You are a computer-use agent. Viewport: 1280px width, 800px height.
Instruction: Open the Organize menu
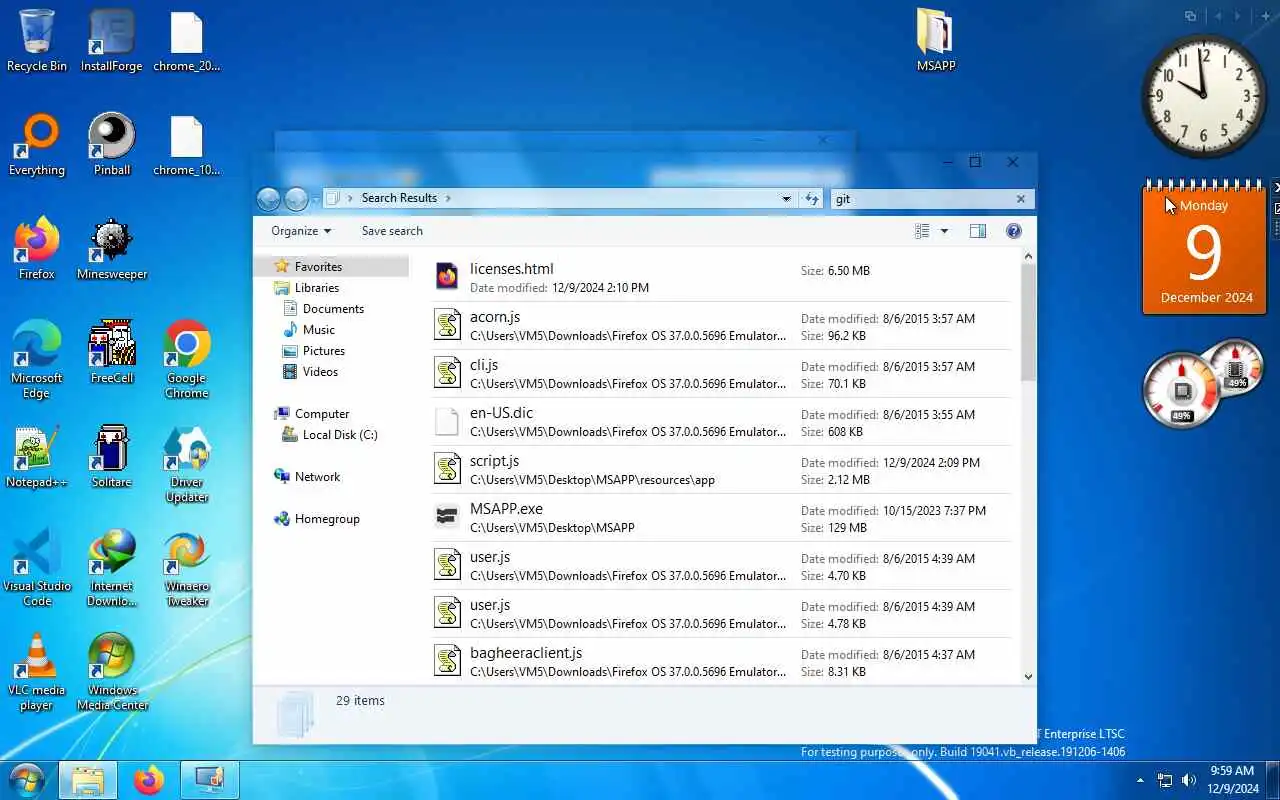click(x=301, y=231)
